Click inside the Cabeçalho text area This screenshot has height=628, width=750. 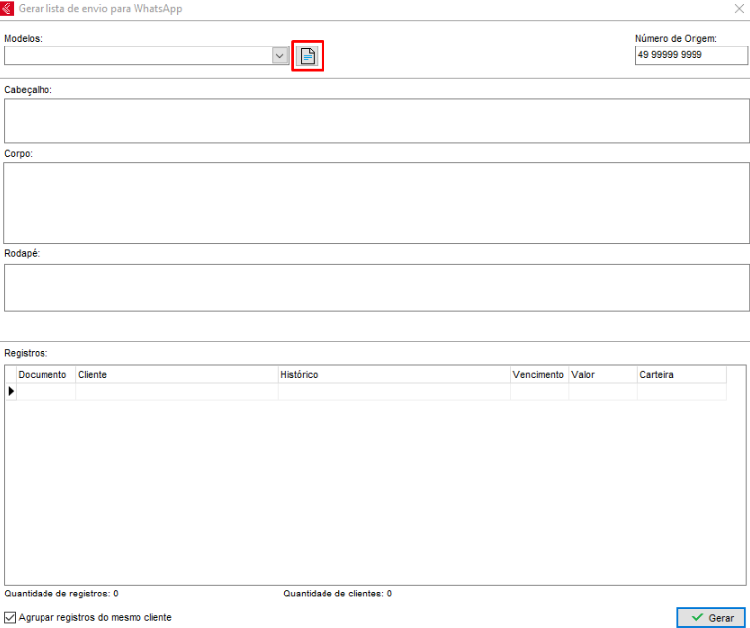click(376, 121)
